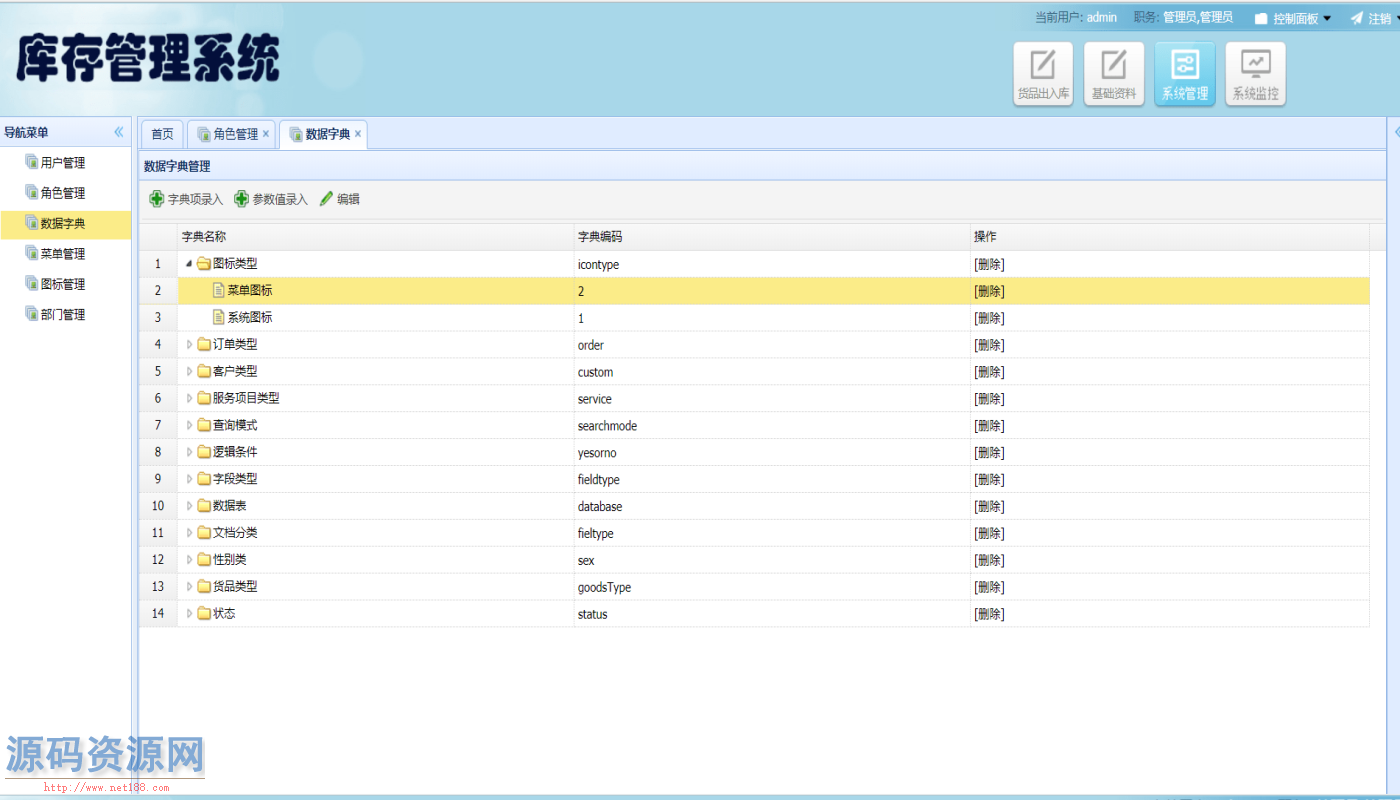1400x800 pixels.
Task: Expand the 性别类 tree node
Action: [x=189, y=560]
